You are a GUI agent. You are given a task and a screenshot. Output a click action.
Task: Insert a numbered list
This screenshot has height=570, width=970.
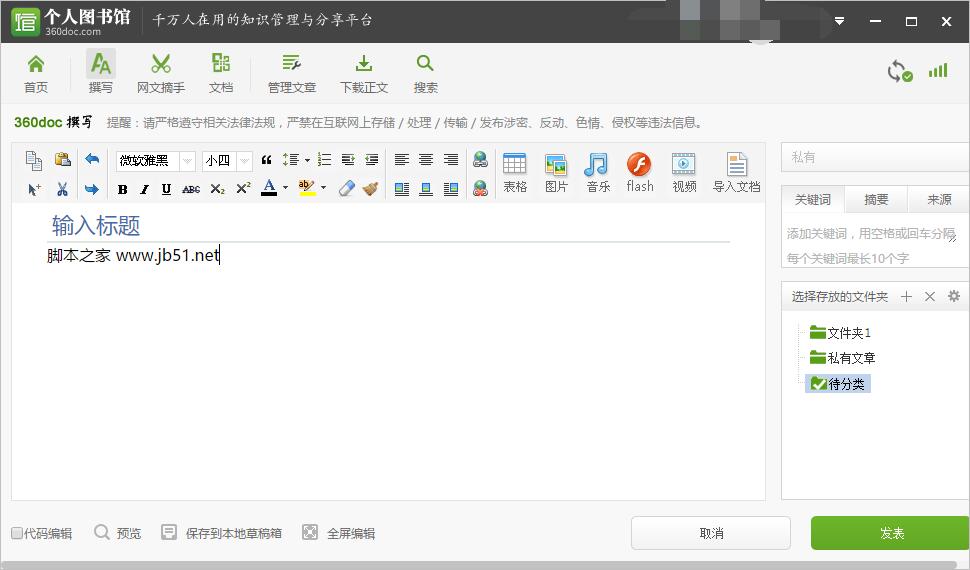pyautogui.click(x=324, y=160)
